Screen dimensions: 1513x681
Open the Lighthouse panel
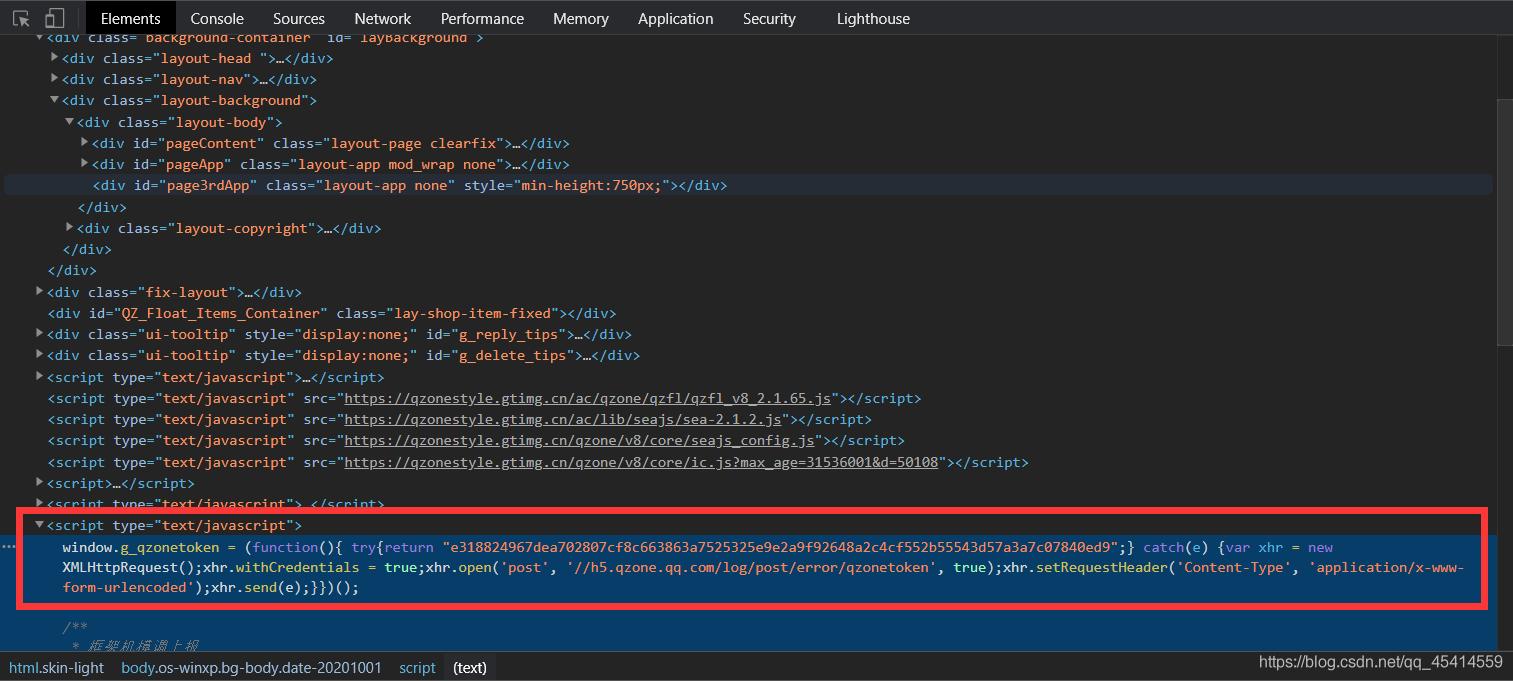872,18
